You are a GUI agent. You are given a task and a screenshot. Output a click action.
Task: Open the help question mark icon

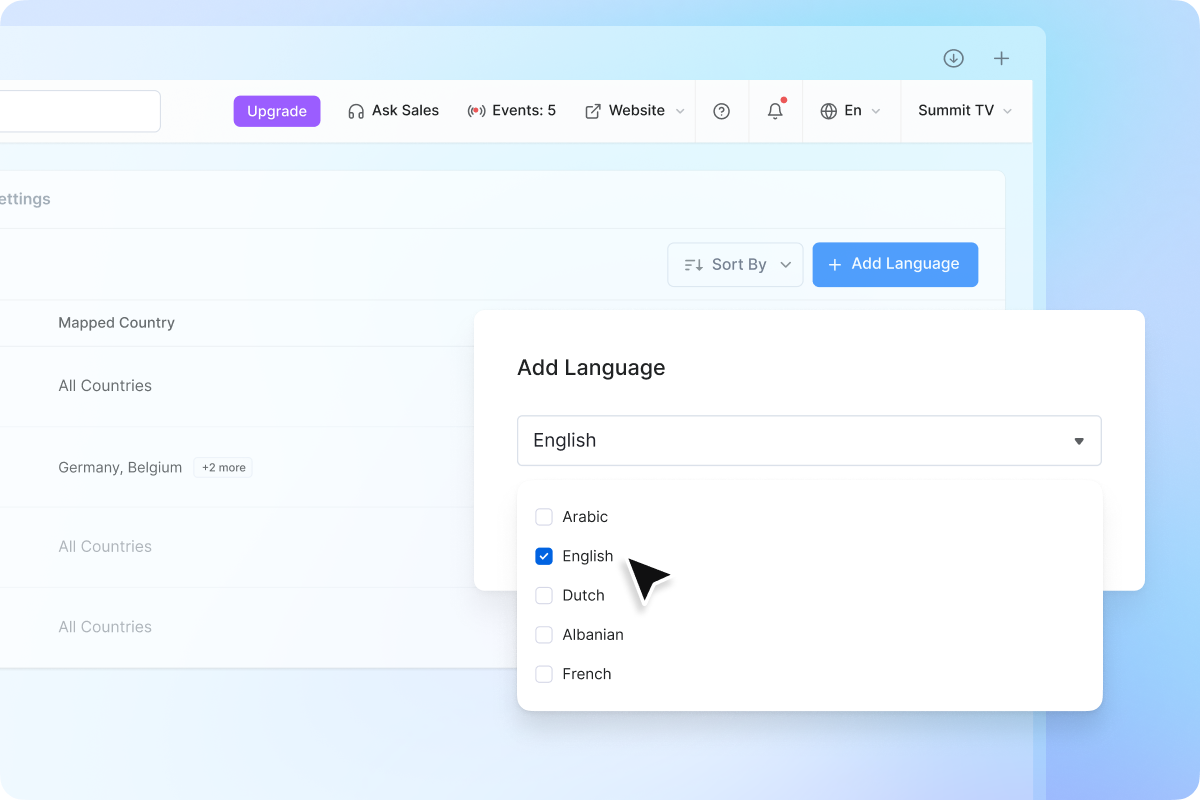pos(722,111)
